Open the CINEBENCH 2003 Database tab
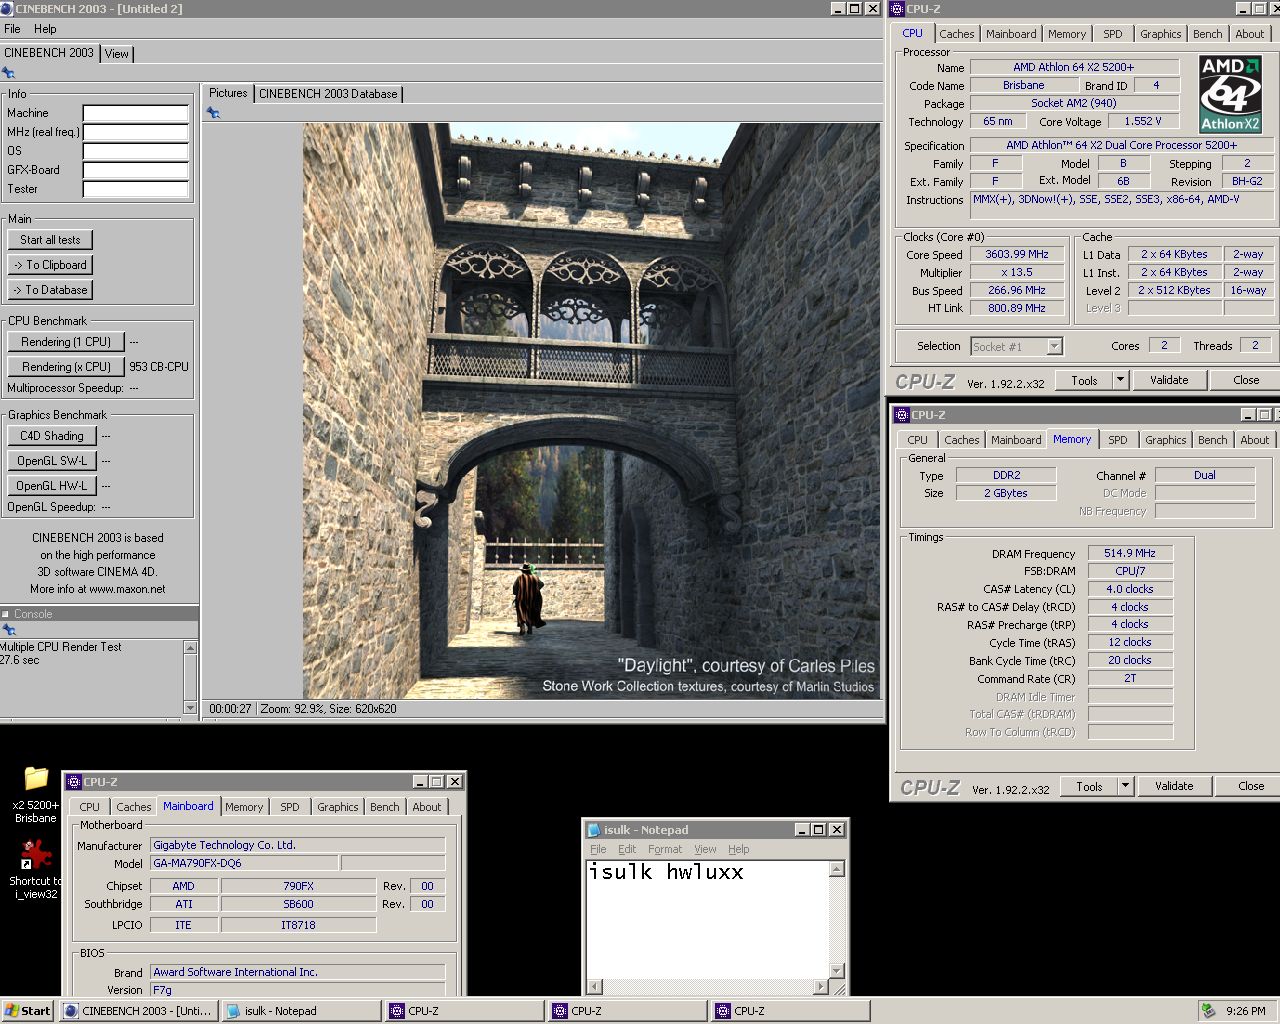The width and height of the screenshot is (1280, 1024). [328, 94]
